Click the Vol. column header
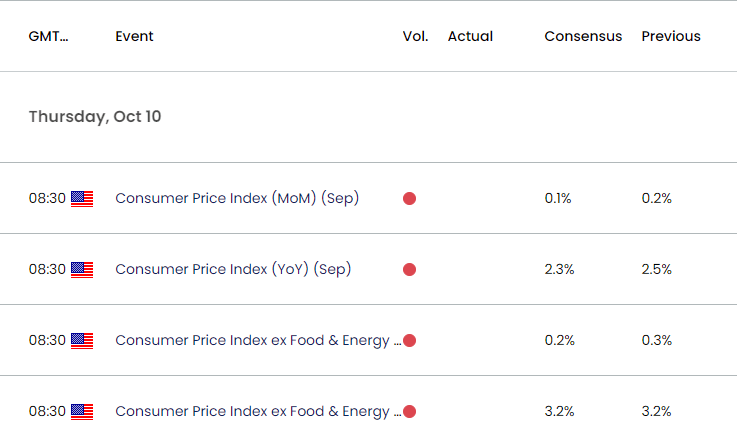Image resolution: width=737 pixels, height=443 pixels. (x=415, y=36)
